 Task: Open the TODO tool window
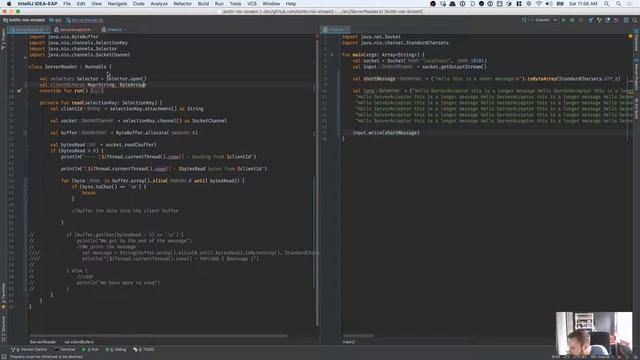coord(144,349)
